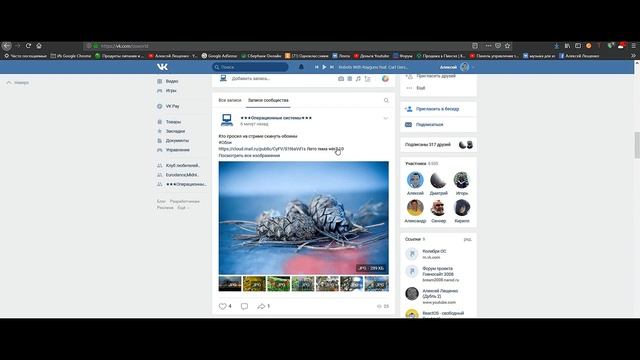Screen dimensions: 640x360
Task: Click ред. to edit the Ссылки block
Action: coord(468,239)
